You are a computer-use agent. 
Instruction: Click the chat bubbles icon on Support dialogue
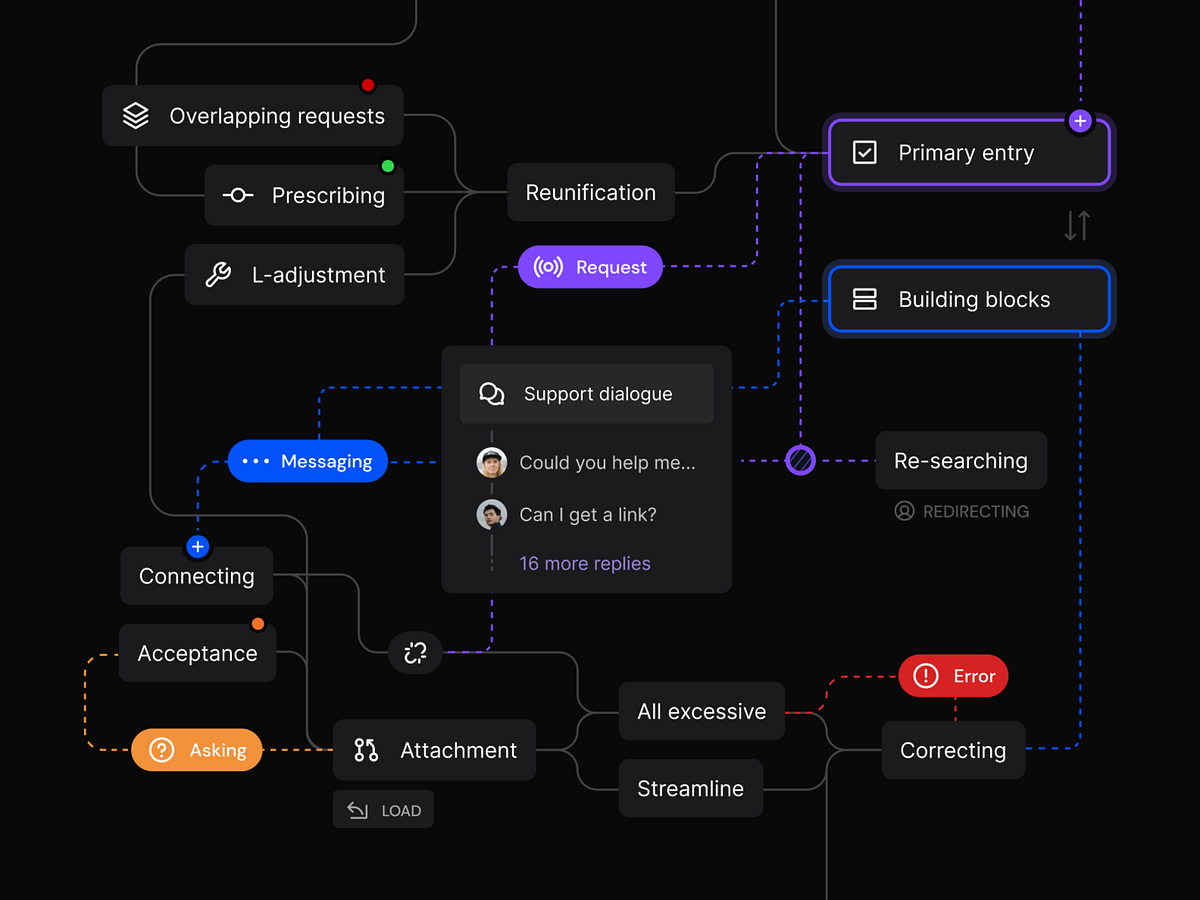pyautogui.click(x=490, y=393)
